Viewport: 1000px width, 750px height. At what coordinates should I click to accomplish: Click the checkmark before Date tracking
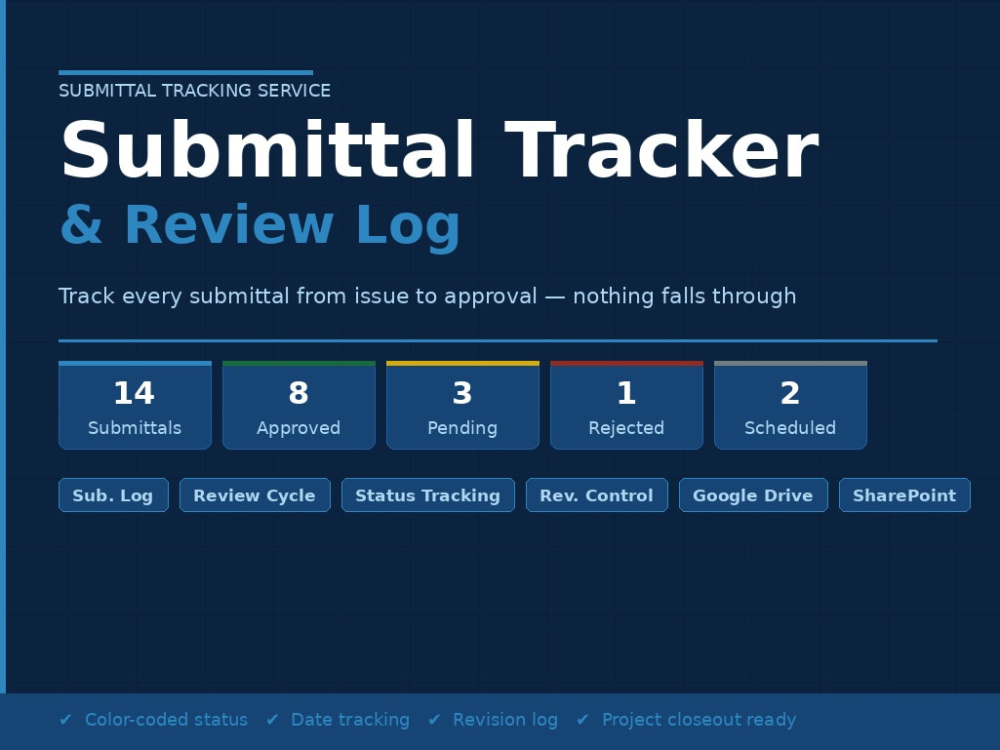(272, 720)
